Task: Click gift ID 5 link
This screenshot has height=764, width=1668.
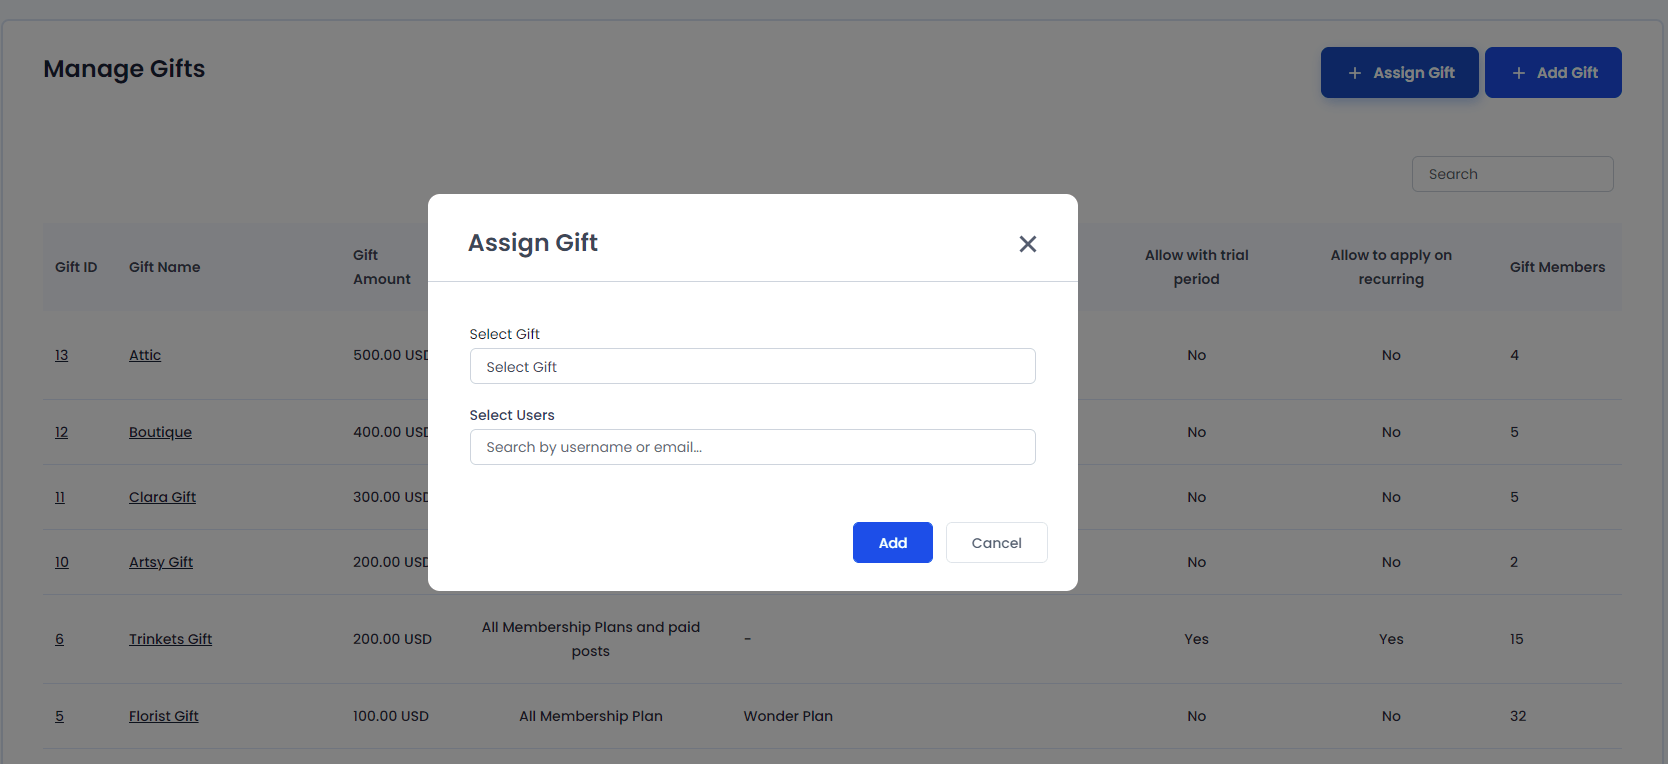Action: [x=59, y=716]
